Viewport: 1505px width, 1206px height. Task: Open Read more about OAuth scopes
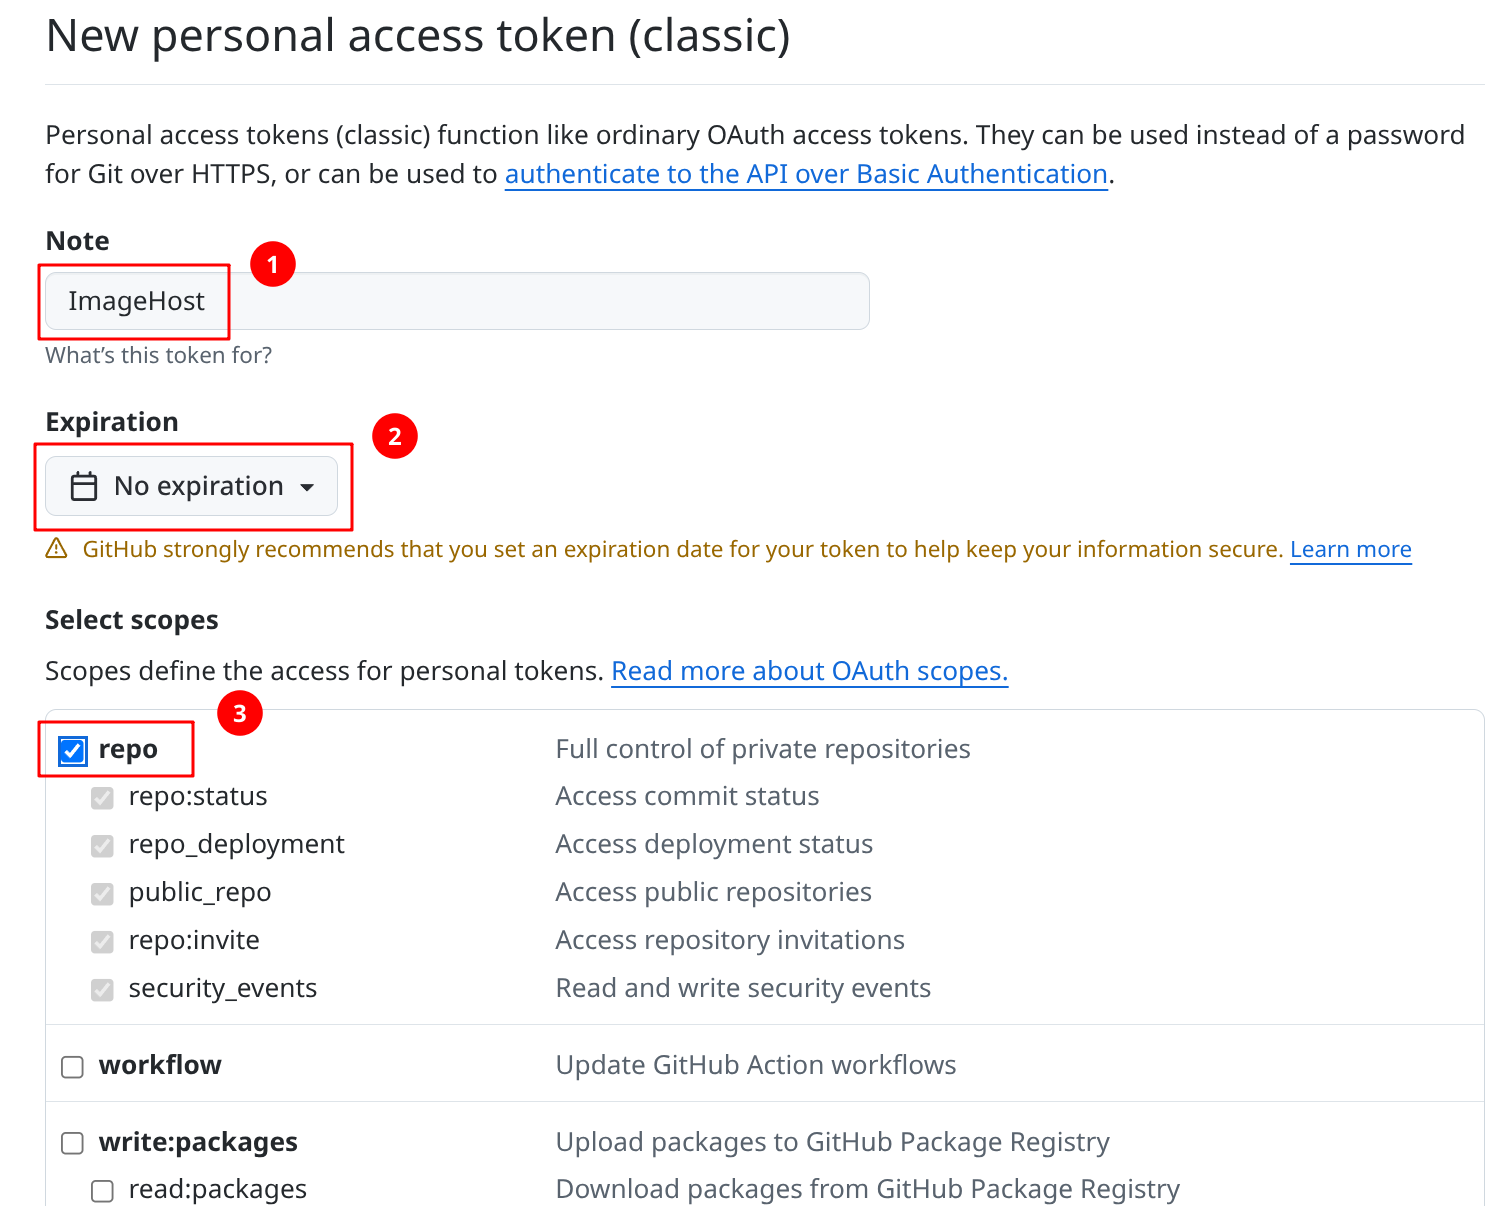pyautogui.click(x=809, y=671)
